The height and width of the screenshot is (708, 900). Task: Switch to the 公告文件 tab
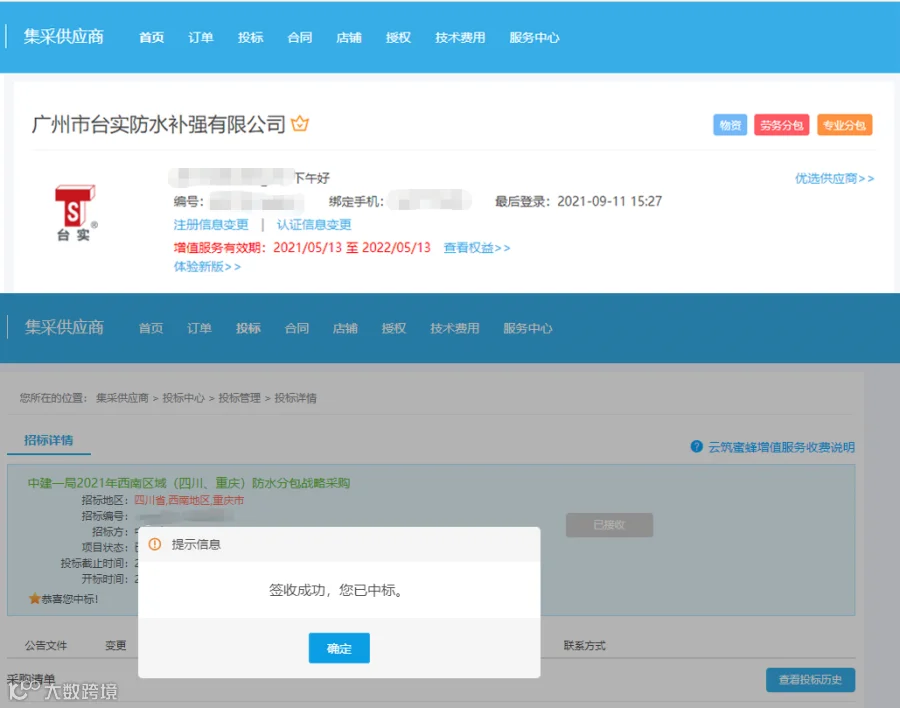(x=46, y=645)
